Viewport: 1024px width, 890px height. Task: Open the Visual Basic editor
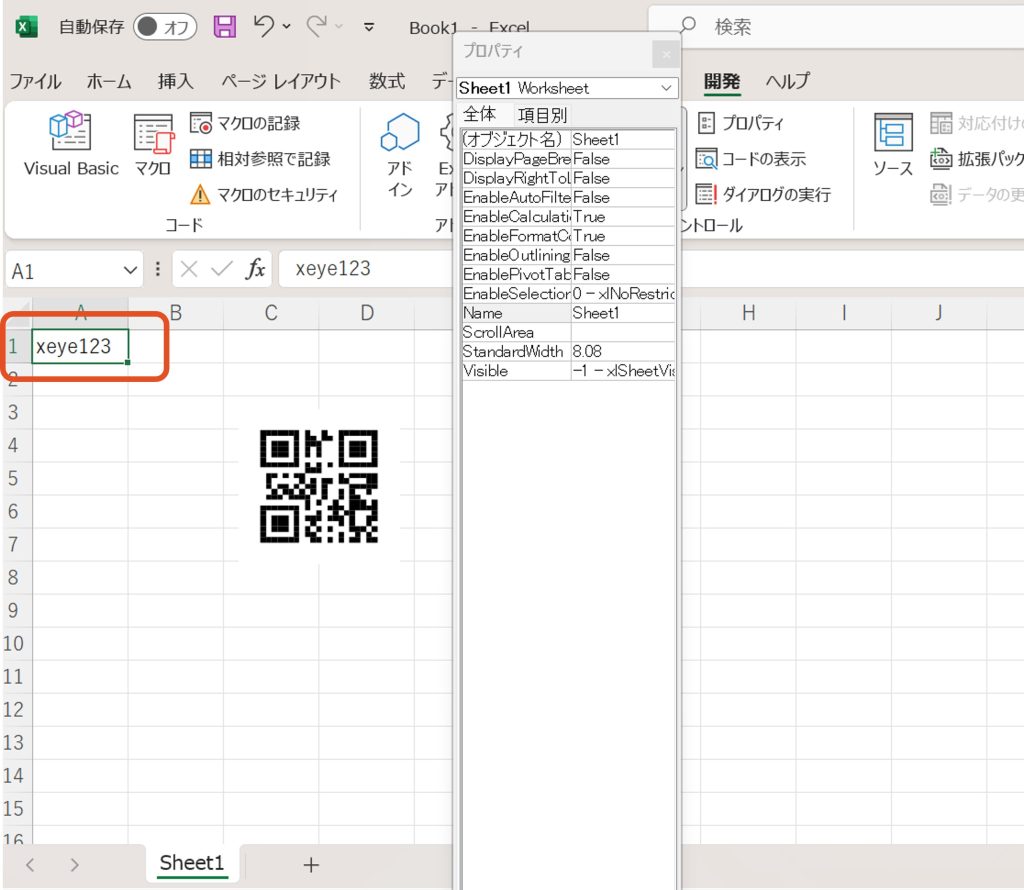coord(71,144)
